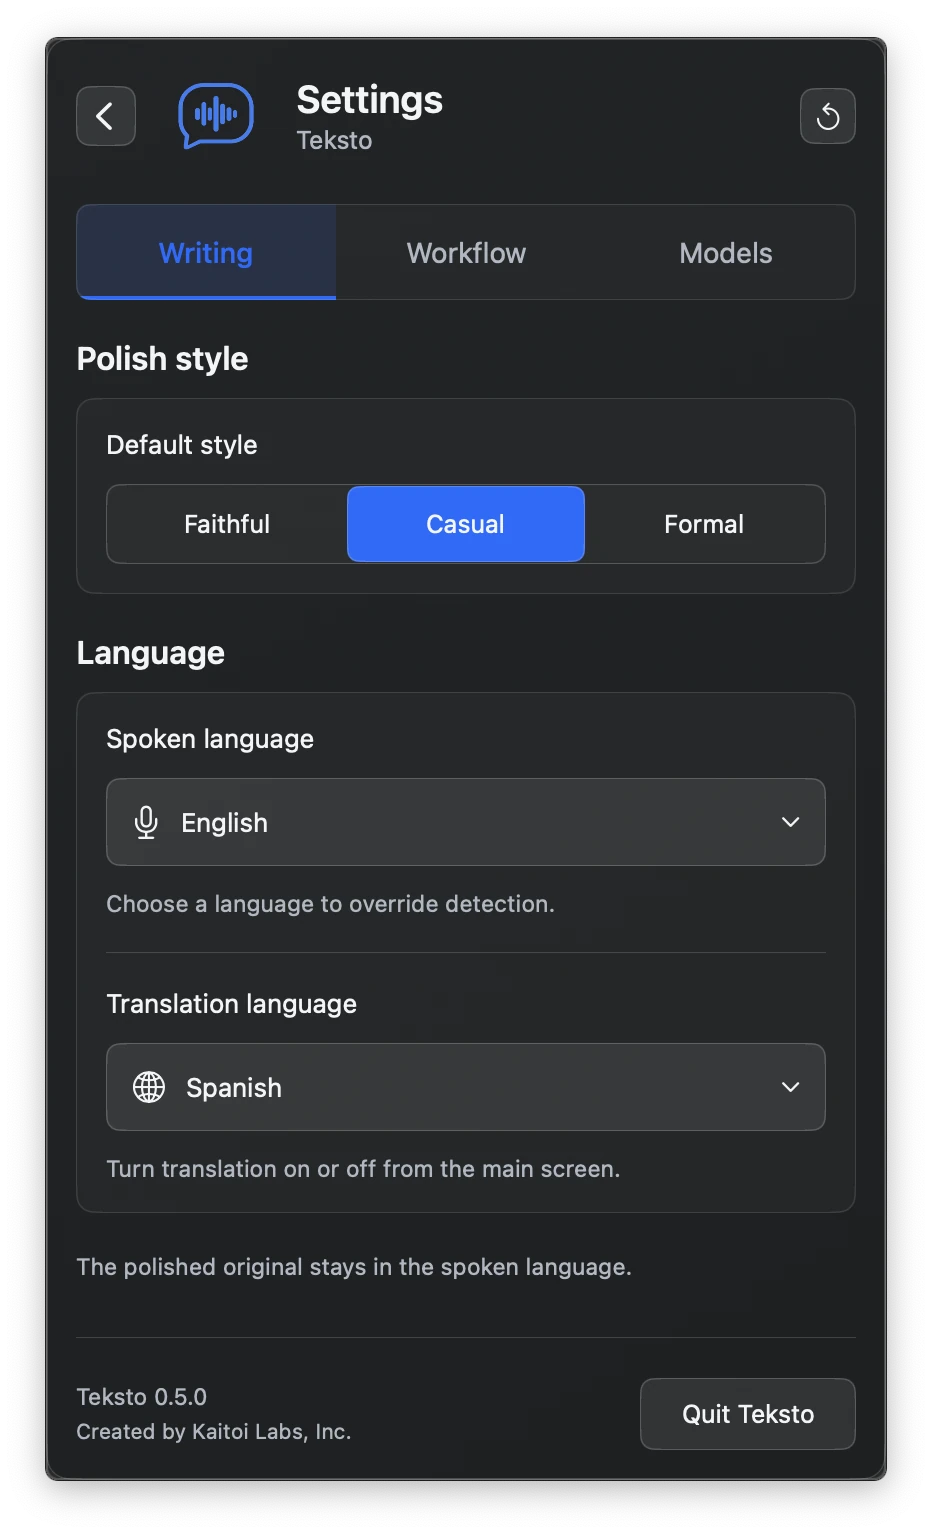Expand the chevron beside English
Screen dimensions: 932x1534
click(x=790, y=822)
